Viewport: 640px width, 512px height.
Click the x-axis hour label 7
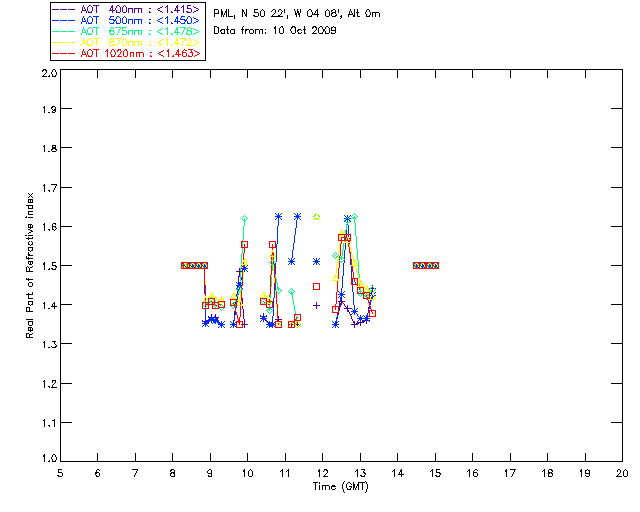[135, 473]
